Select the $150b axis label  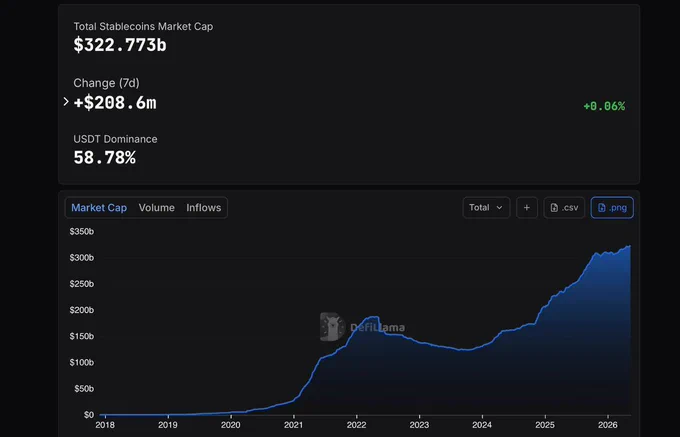click(x=82, y=336)
